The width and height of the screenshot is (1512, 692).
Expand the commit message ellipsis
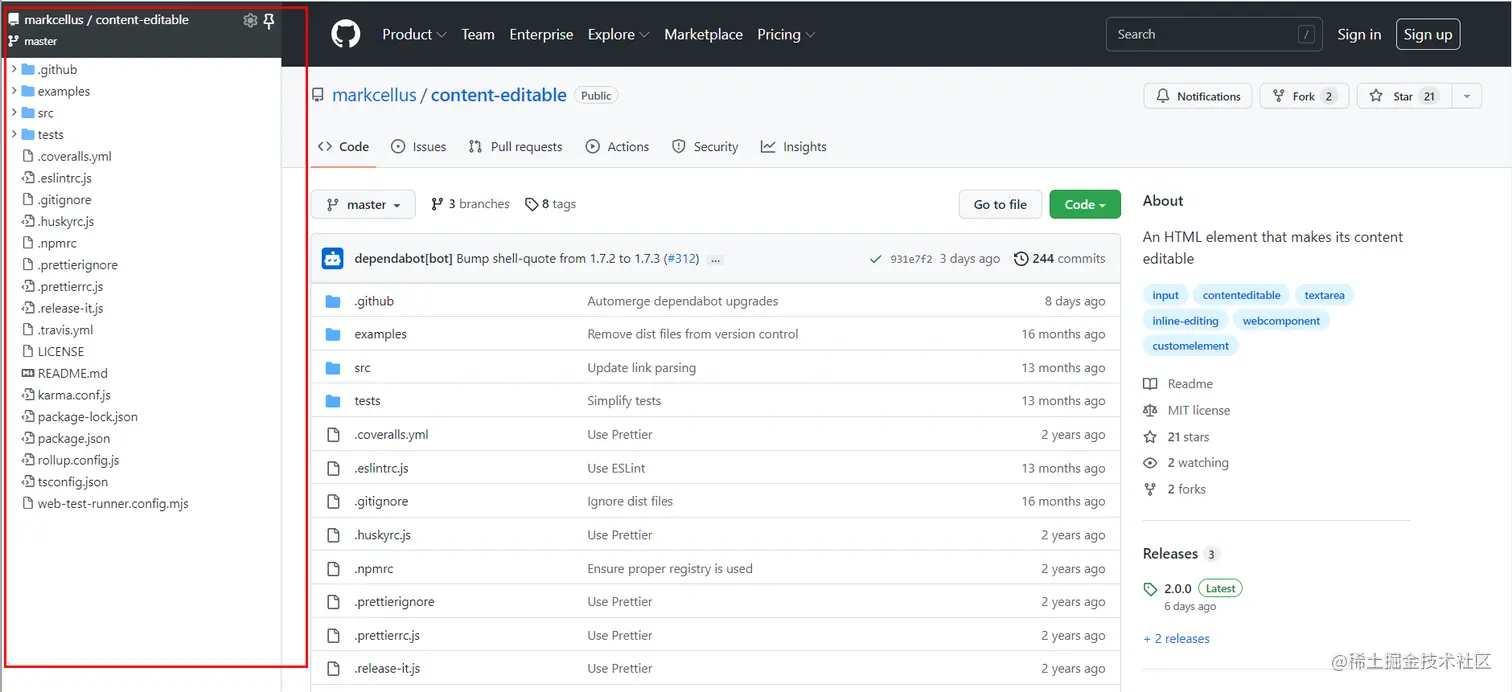point(715,259)
